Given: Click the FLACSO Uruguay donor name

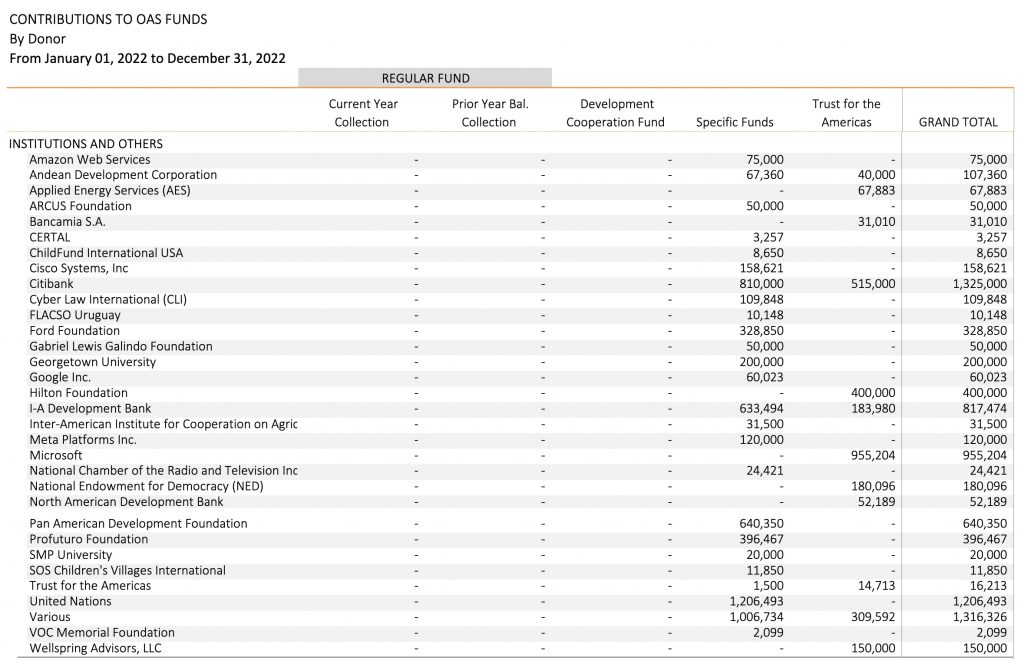Looking at the screenshot, I should pos(74,315).
